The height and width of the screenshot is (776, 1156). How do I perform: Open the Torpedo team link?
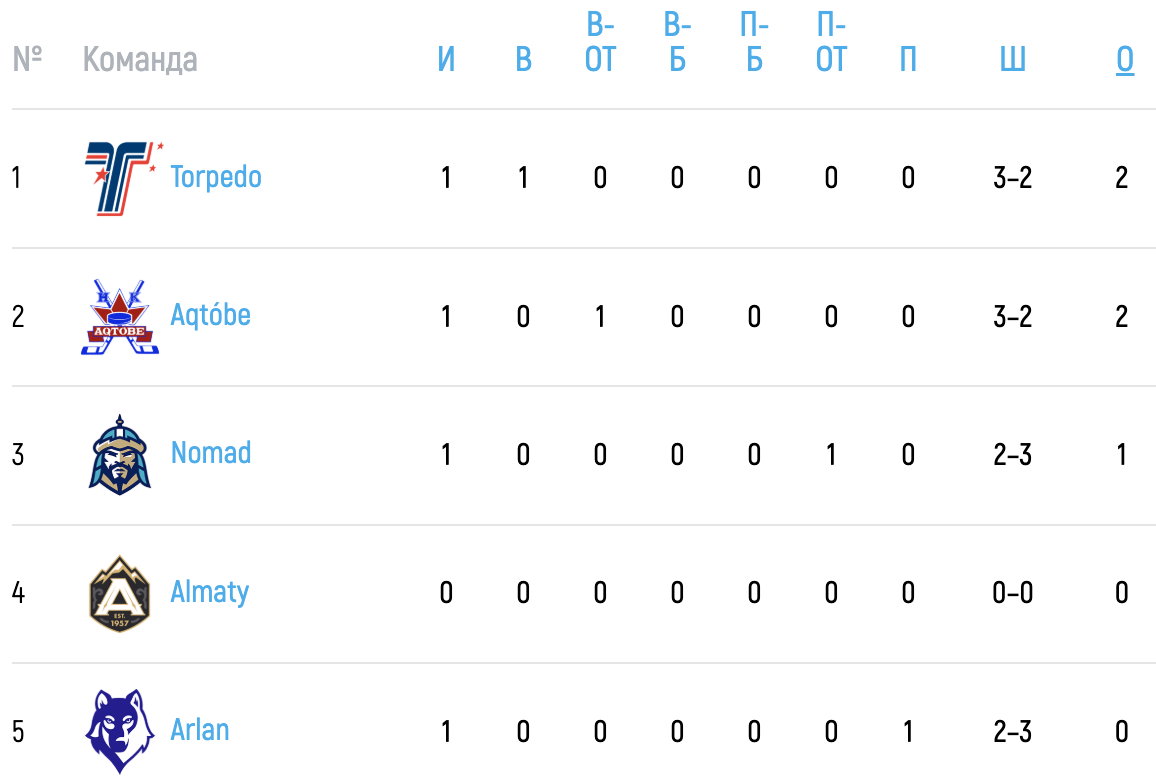point(216,178)
